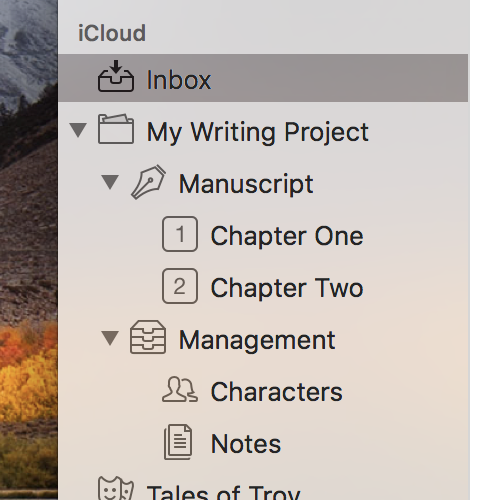The width and height of the screenshot is (504, 500).
Task: Click the Notes document icon
Action: 178,442
